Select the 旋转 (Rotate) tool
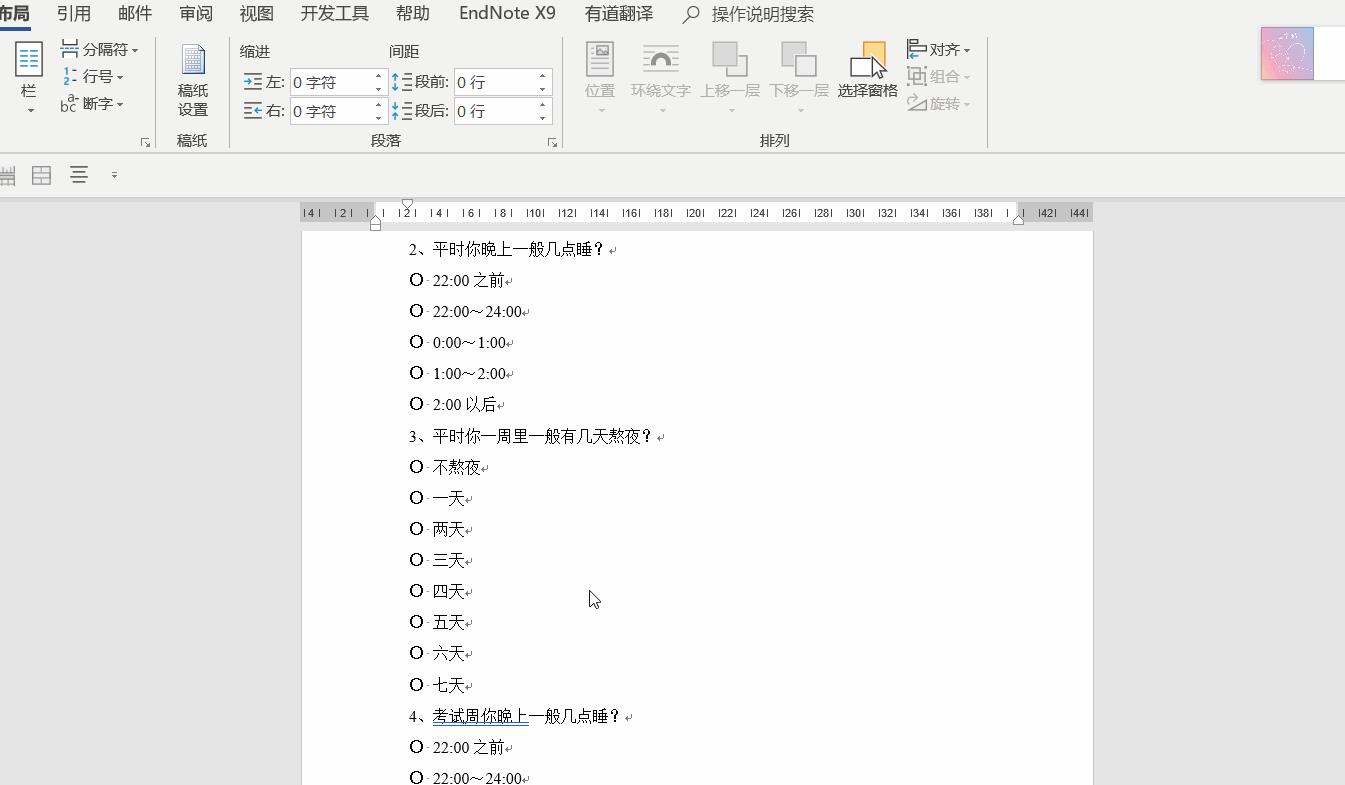 click(x=938, y=103)
